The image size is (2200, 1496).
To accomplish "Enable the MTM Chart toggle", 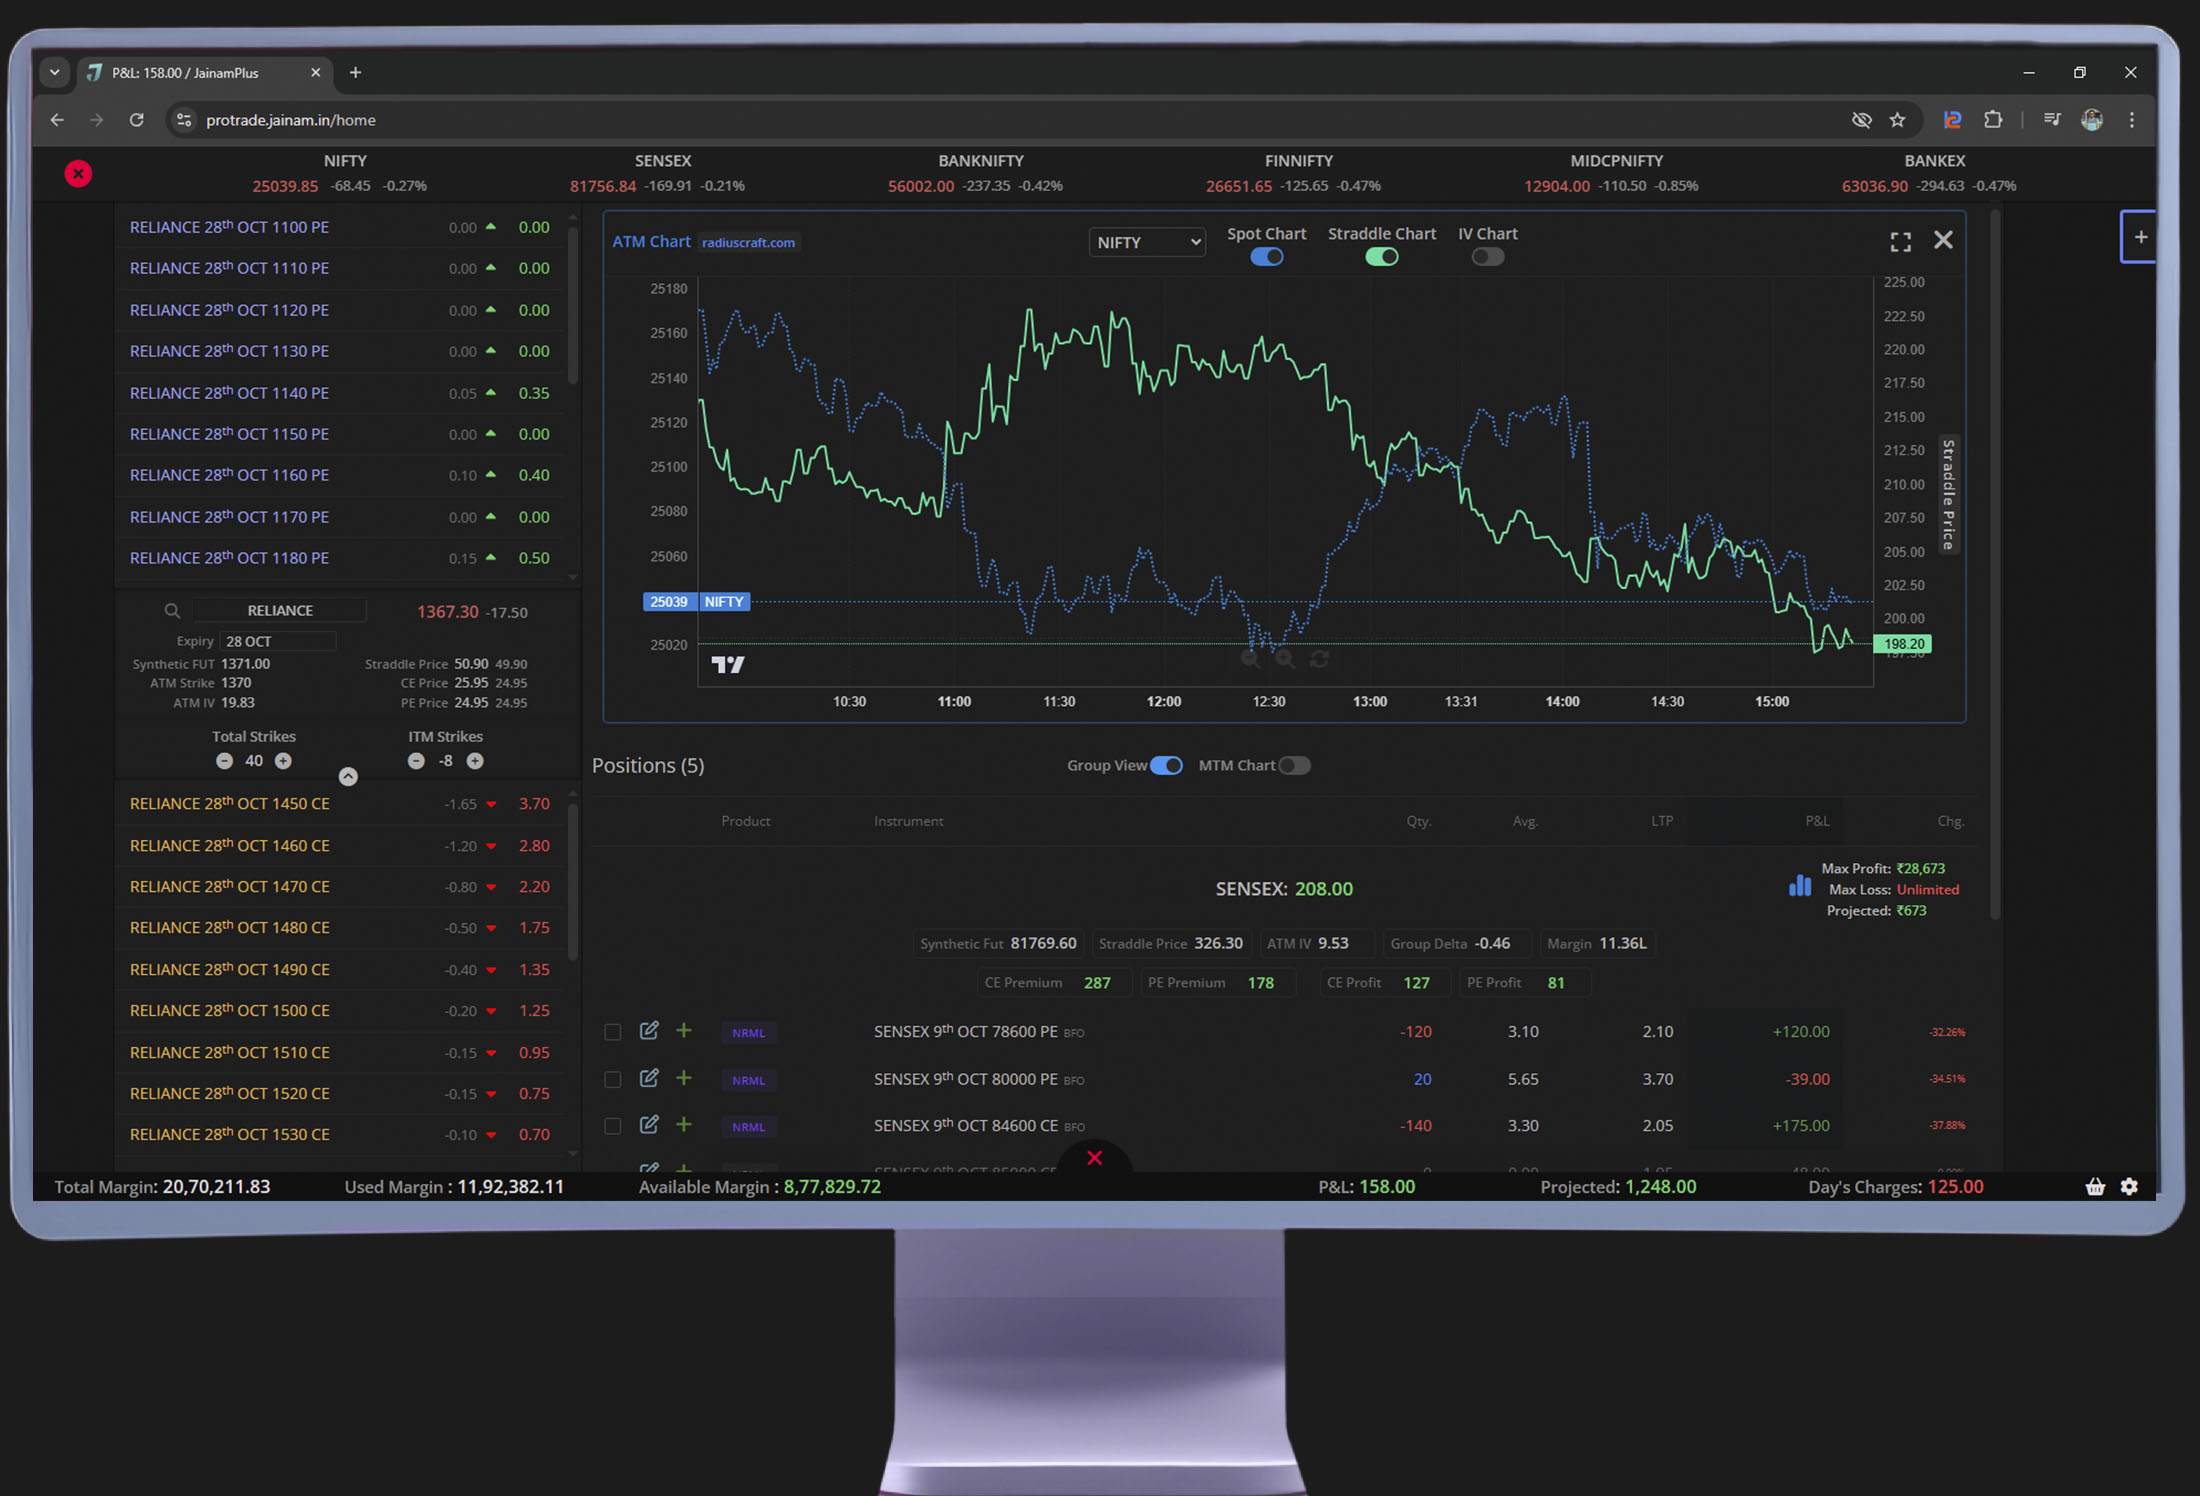I will (x=1294, y=766).
